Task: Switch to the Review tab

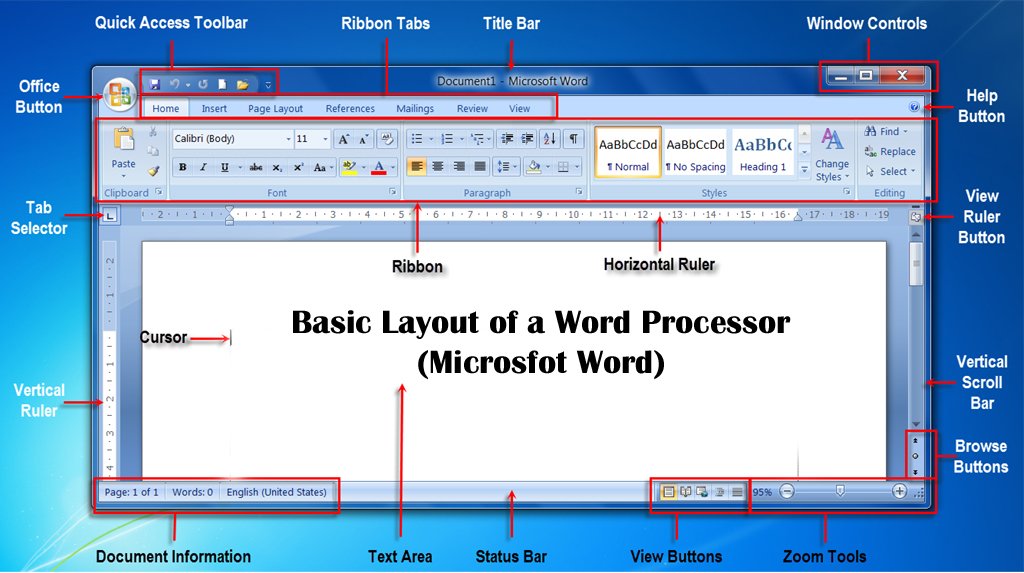Action: pos(472,108)
